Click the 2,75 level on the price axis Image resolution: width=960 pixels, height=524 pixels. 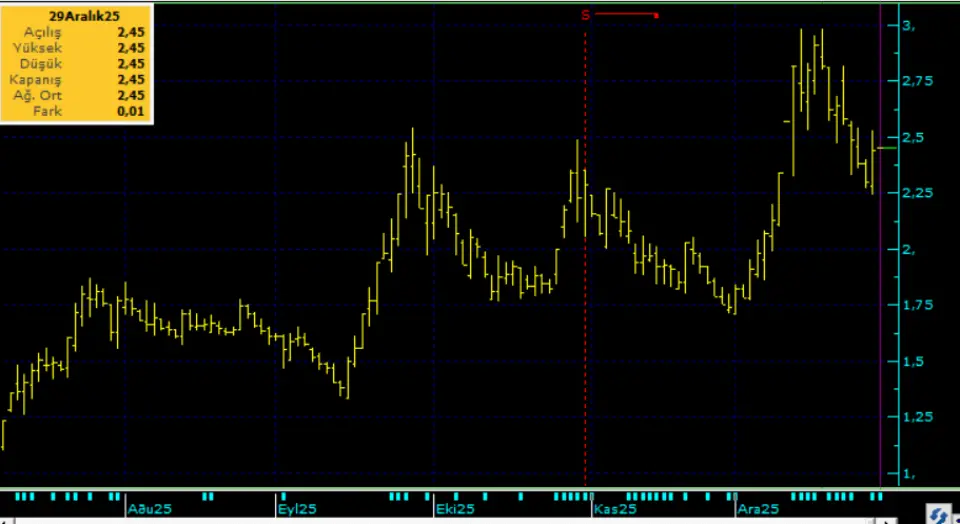tap(916, 81)
